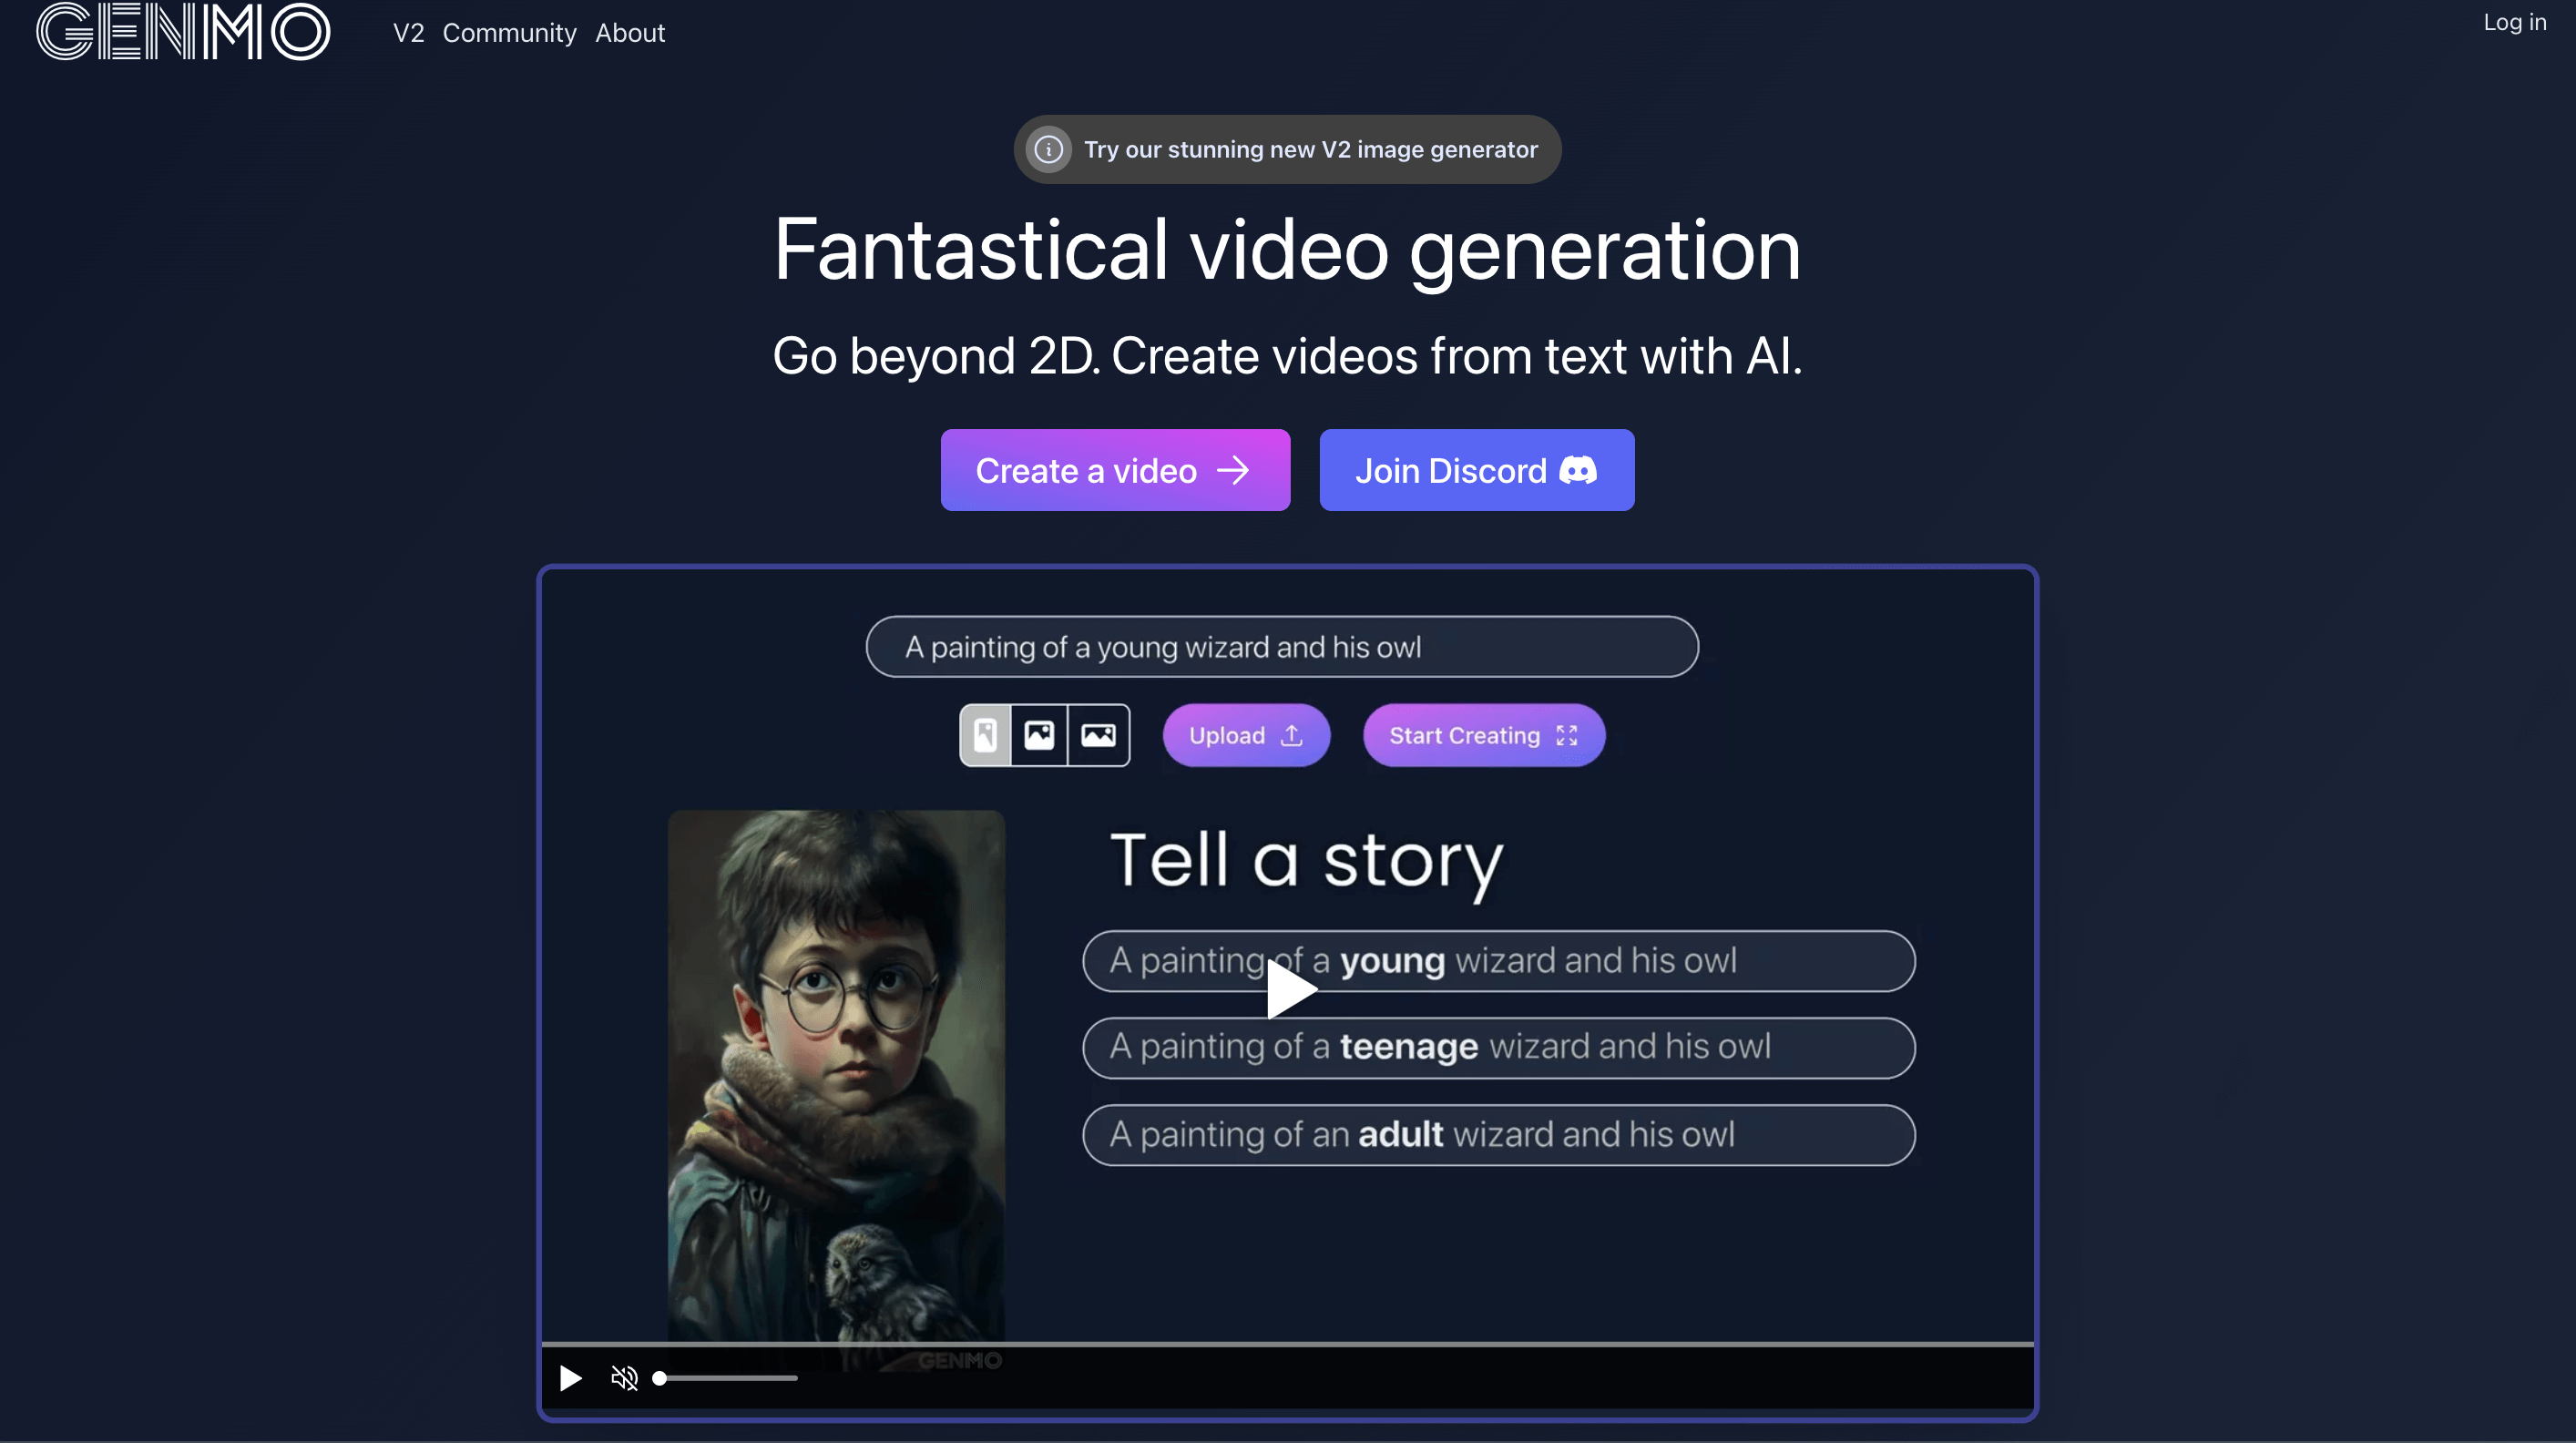This screenshot has height=1443, width=2576.
Task: Open the V2 image generator announcement
Action: pos(1287,149)
